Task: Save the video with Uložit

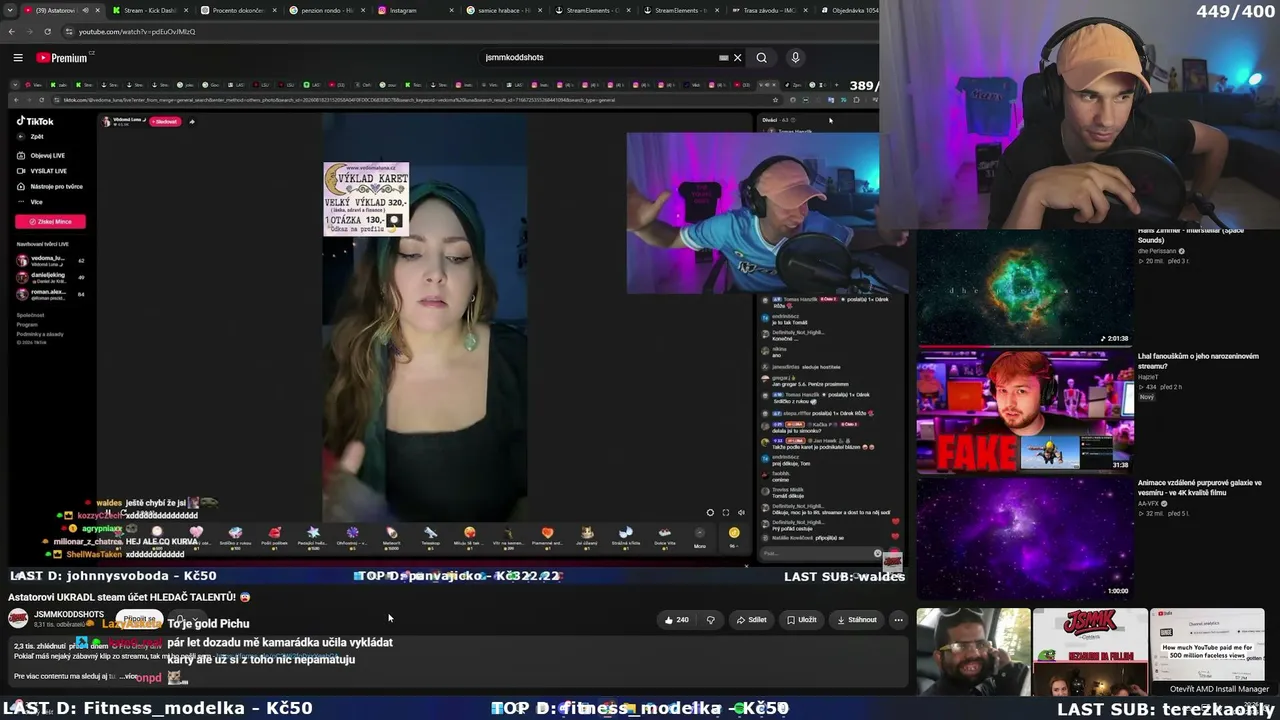Action: [801, 620]
